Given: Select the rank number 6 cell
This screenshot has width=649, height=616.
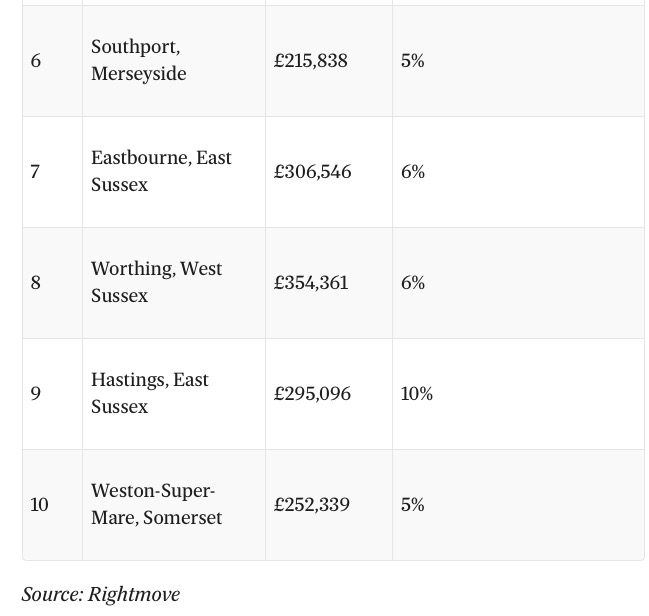Looking at the screenshot, I should (x=36, y=61).
